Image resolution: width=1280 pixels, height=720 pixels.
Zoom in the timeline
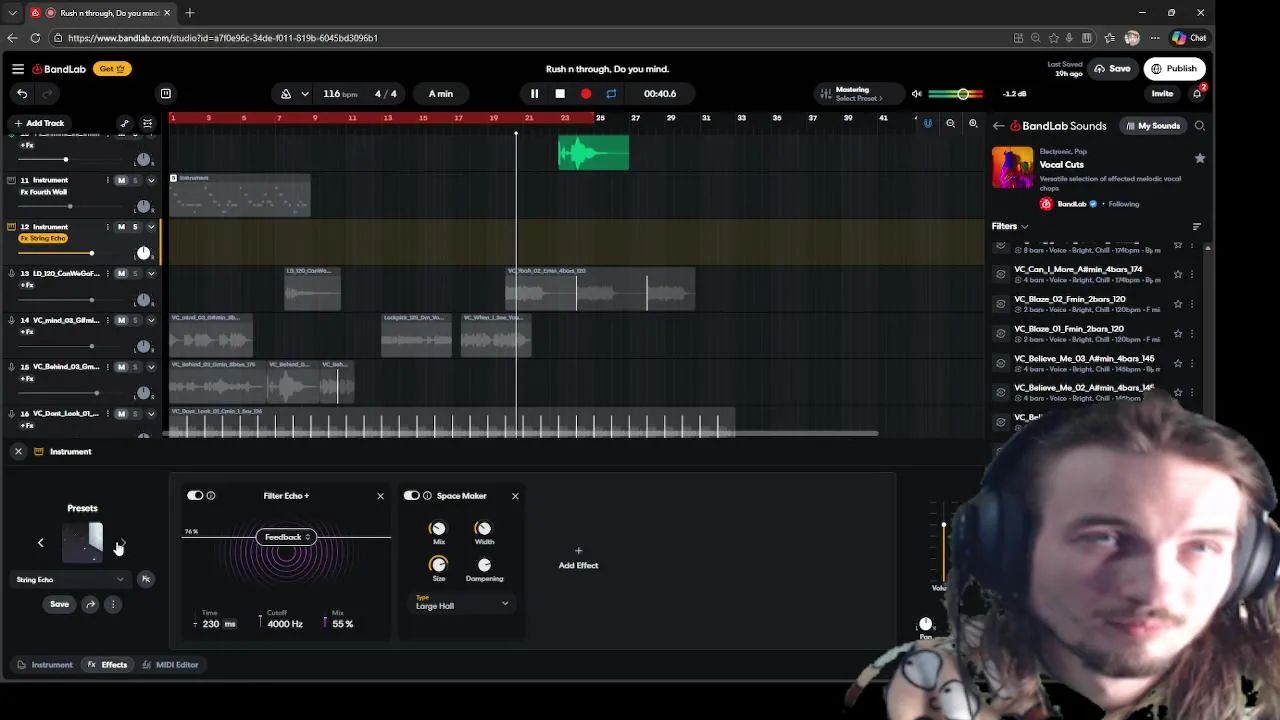click(x=973, y=124)
